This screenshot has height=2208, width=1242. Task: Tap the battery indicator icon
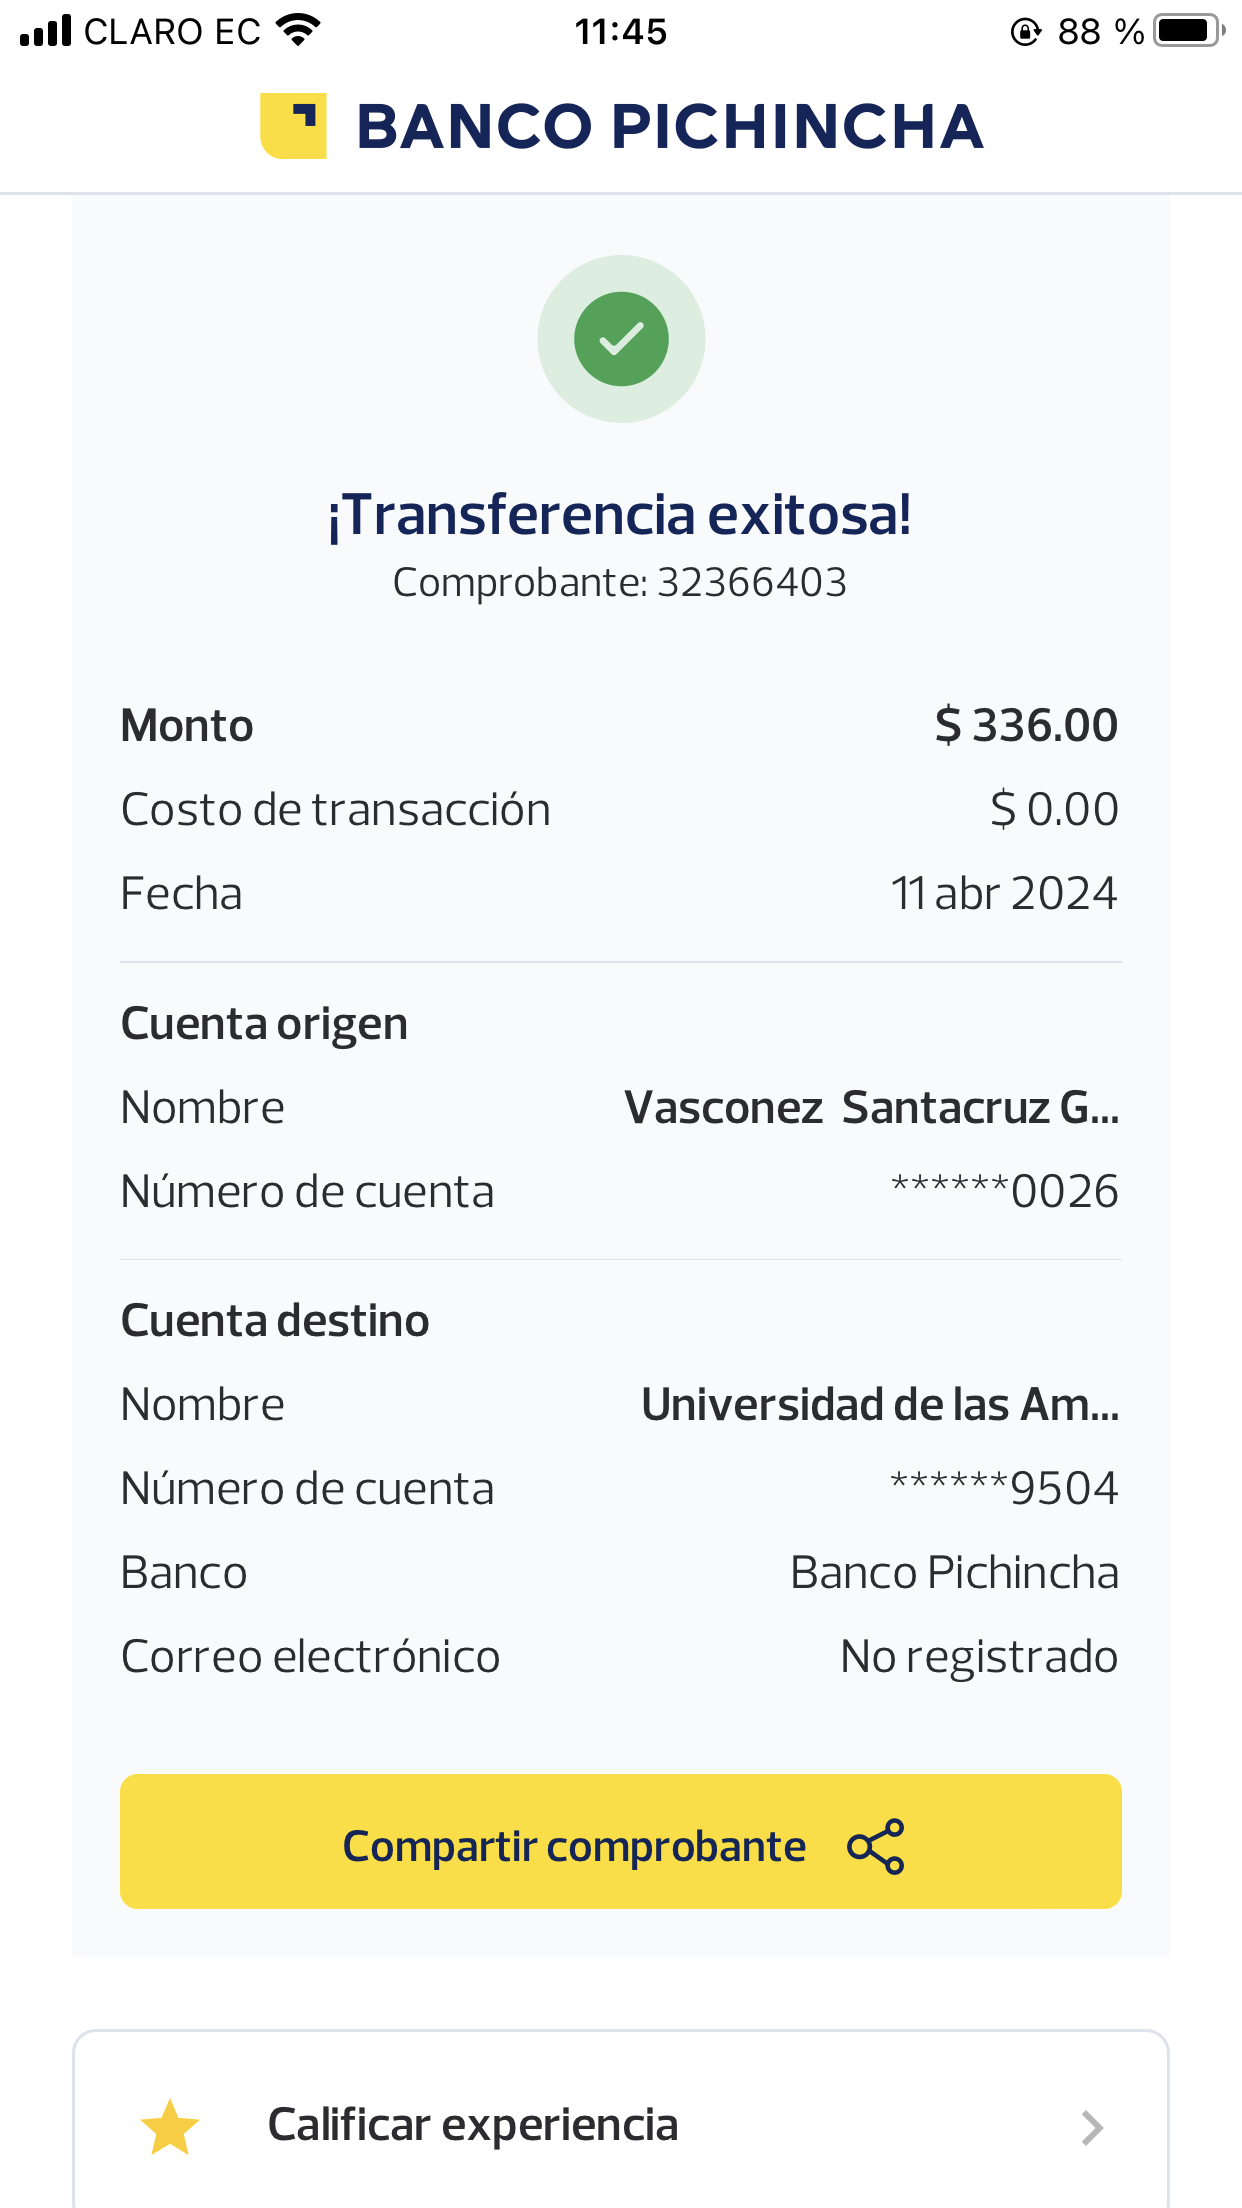(1188, 31)
